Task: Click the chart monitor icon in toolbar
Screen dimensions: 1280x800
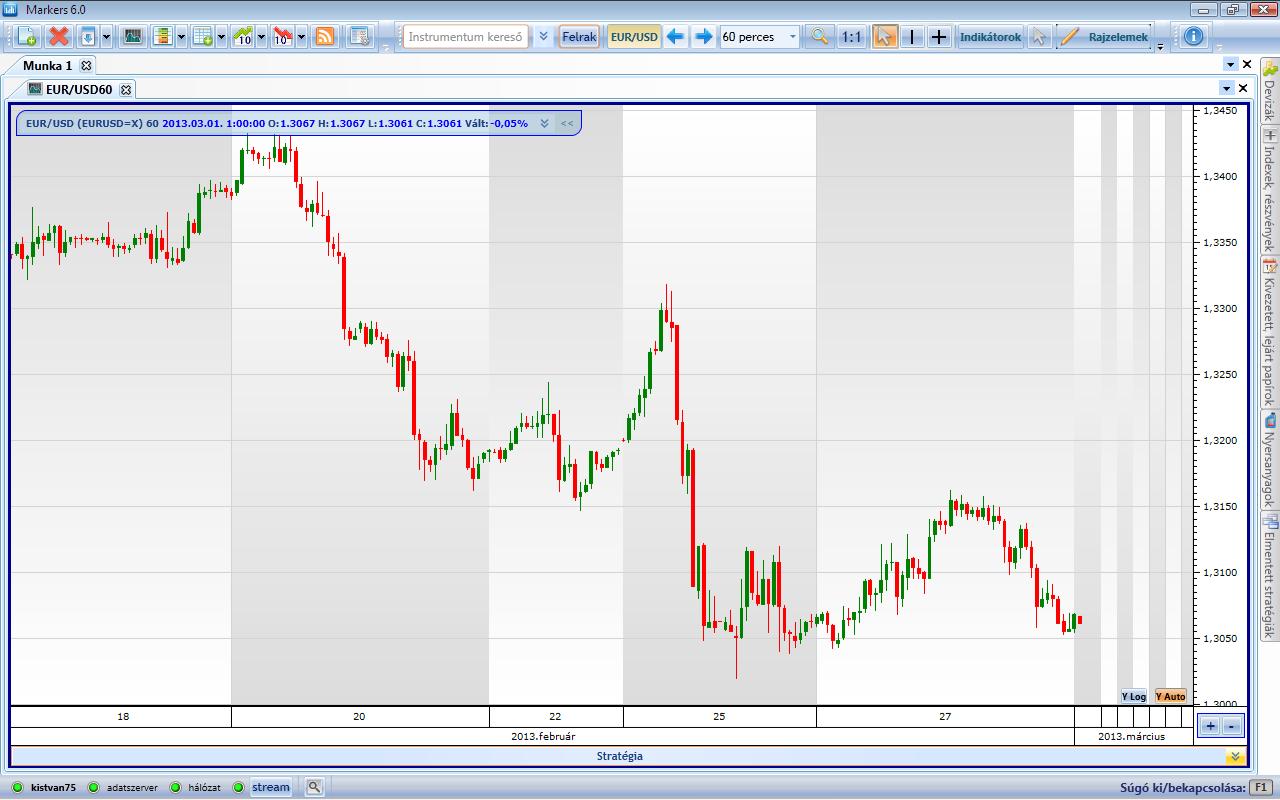Action: (x=132, y=37)
